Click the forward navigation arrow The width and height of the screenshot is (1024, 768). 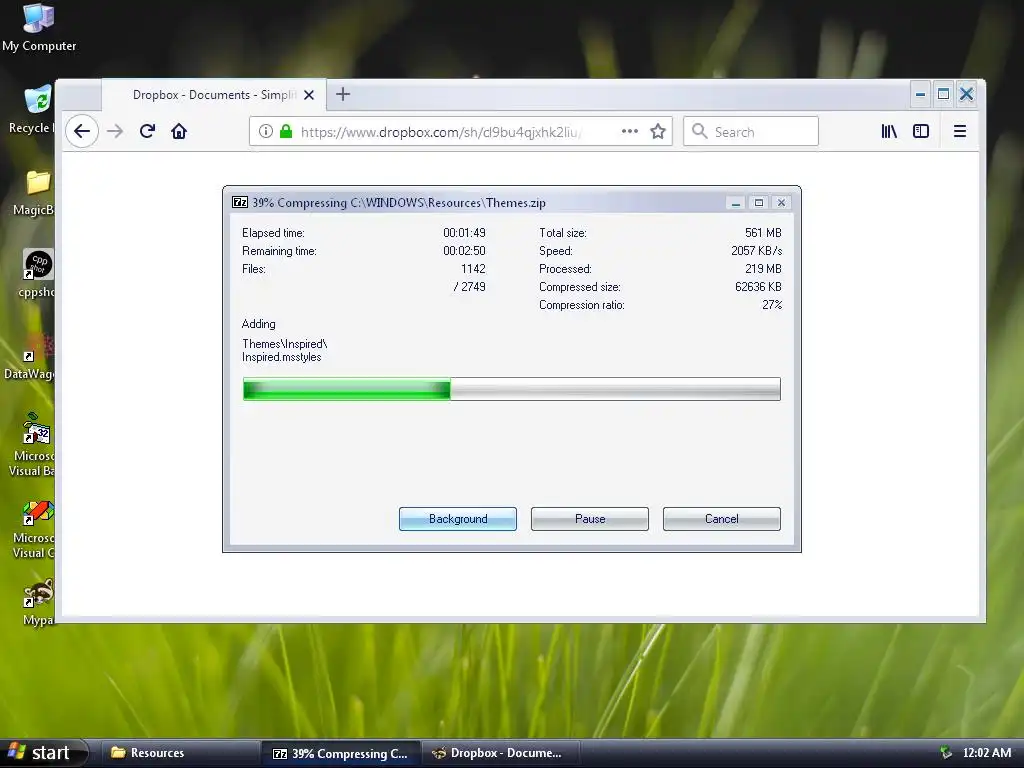coord(115,131)
